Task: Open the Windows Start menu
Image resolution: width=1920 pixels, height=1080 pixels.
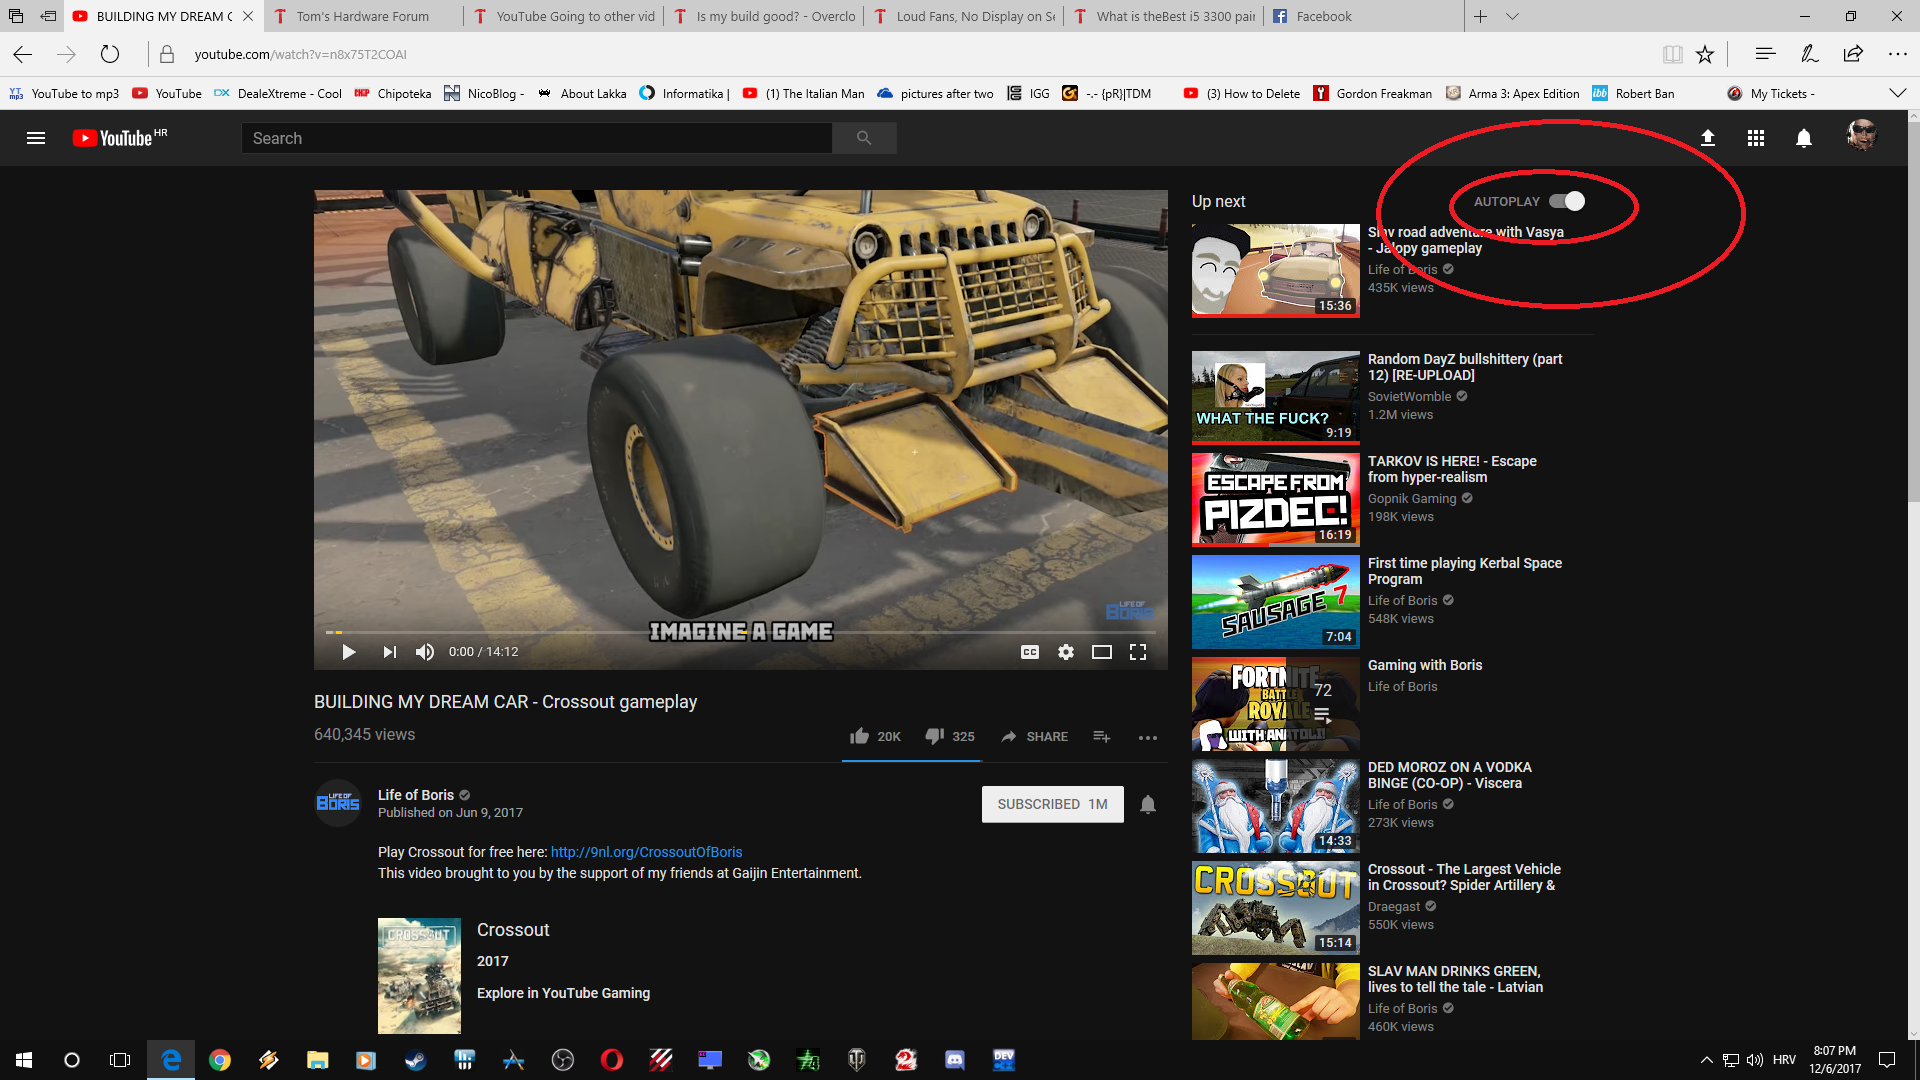Action: [24, 1060]
